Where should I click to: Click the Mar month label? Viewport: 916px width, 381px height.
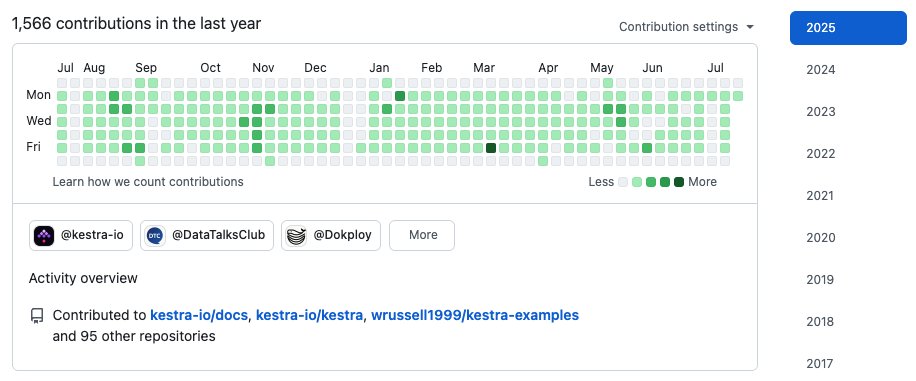click(x=484, y=68)
